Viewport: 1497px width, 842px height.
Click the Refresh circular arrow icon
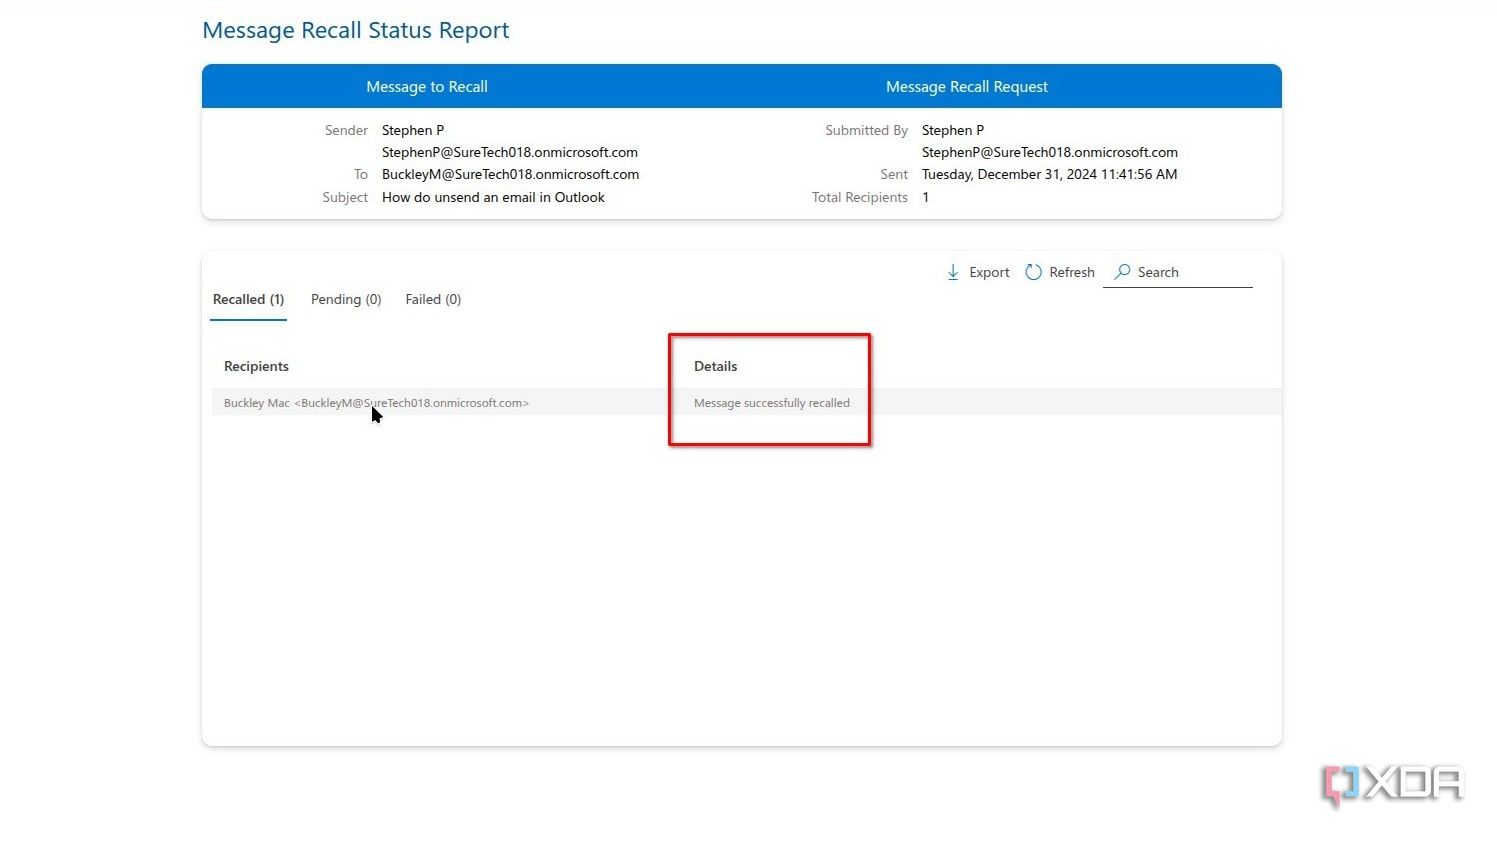point(1033,272)
